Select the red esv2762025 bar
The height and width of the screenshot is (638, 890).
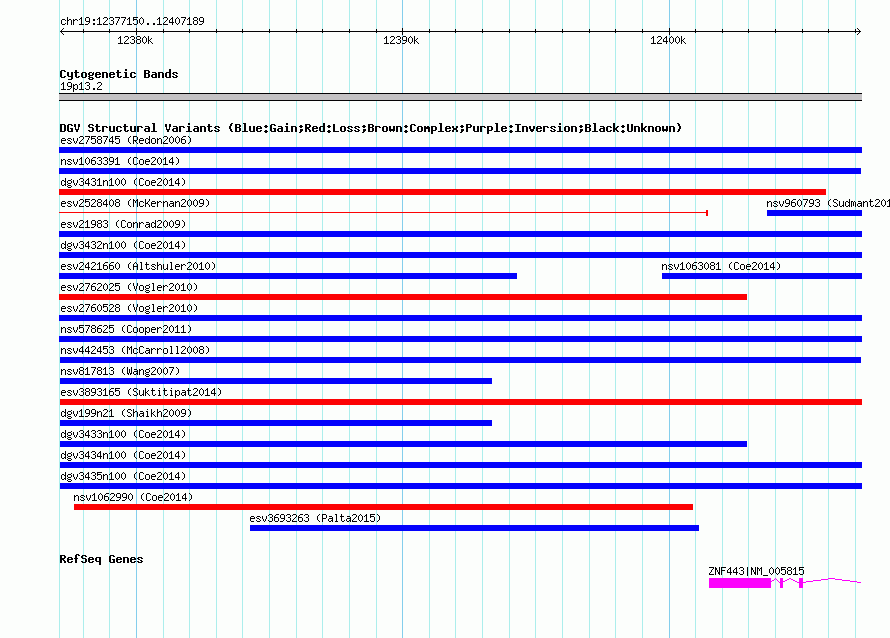tap(403, 297)
